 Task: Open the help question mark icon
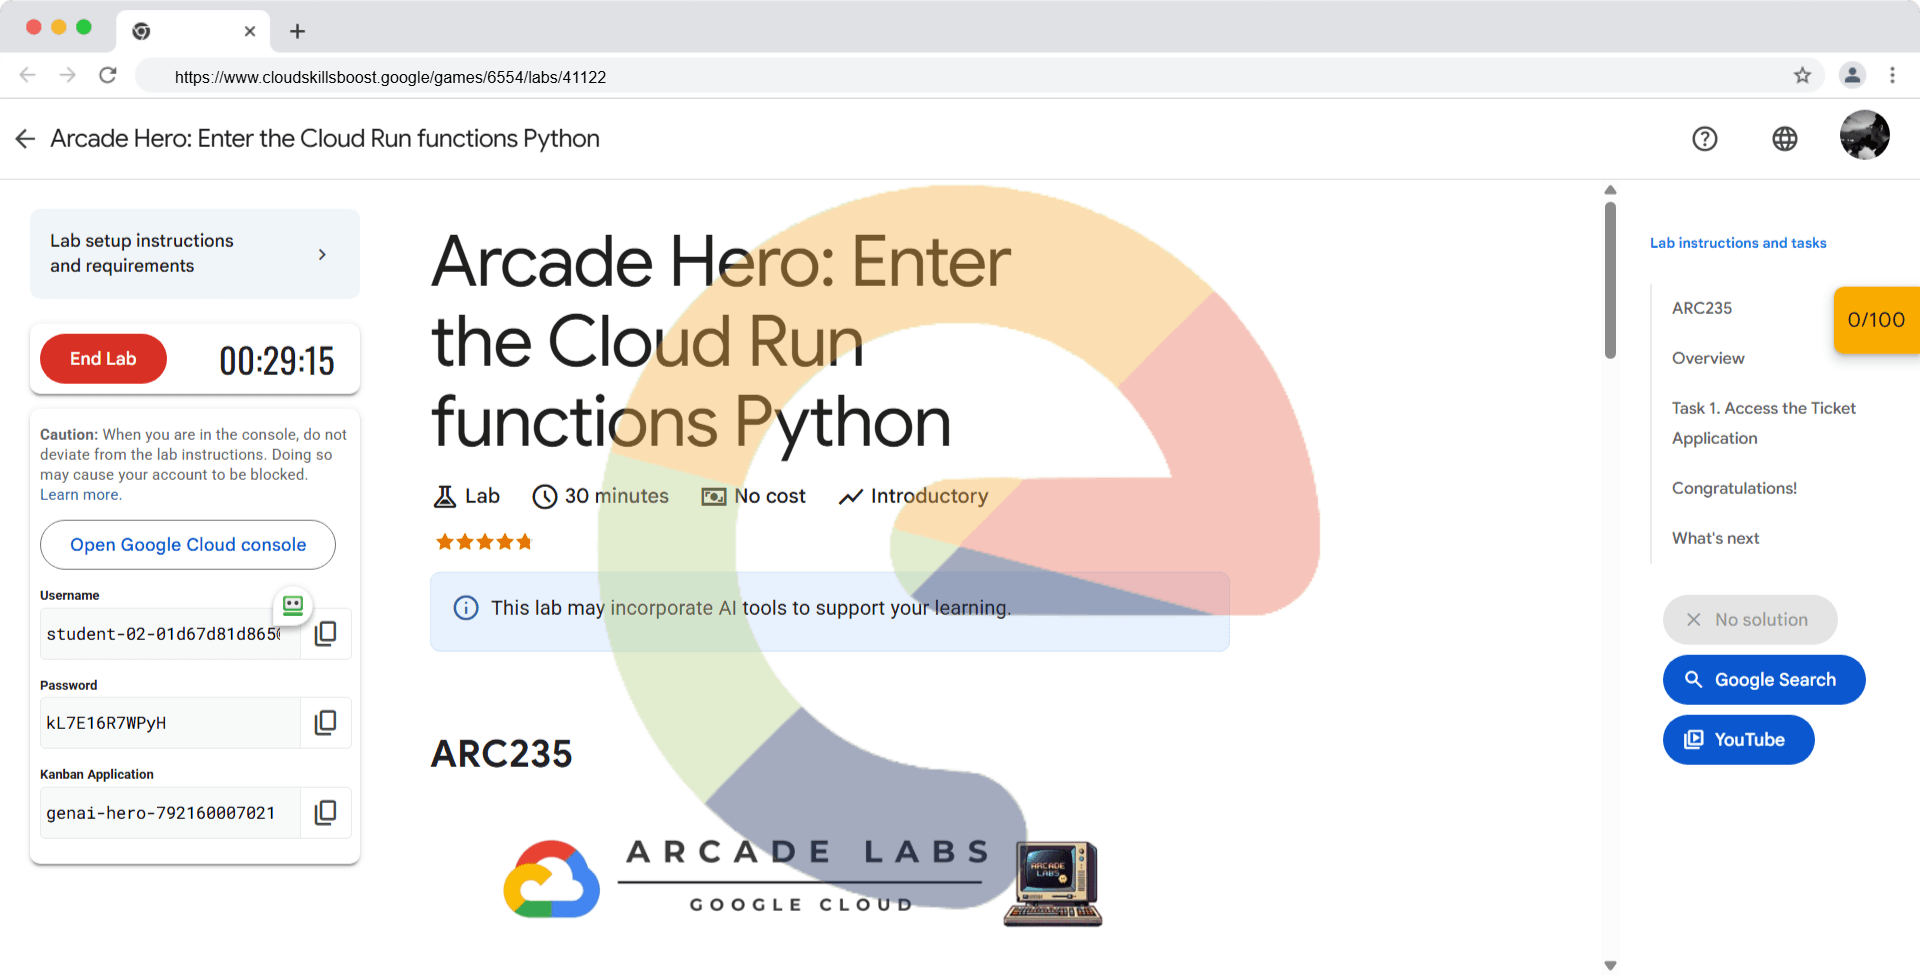(1704, 139)
